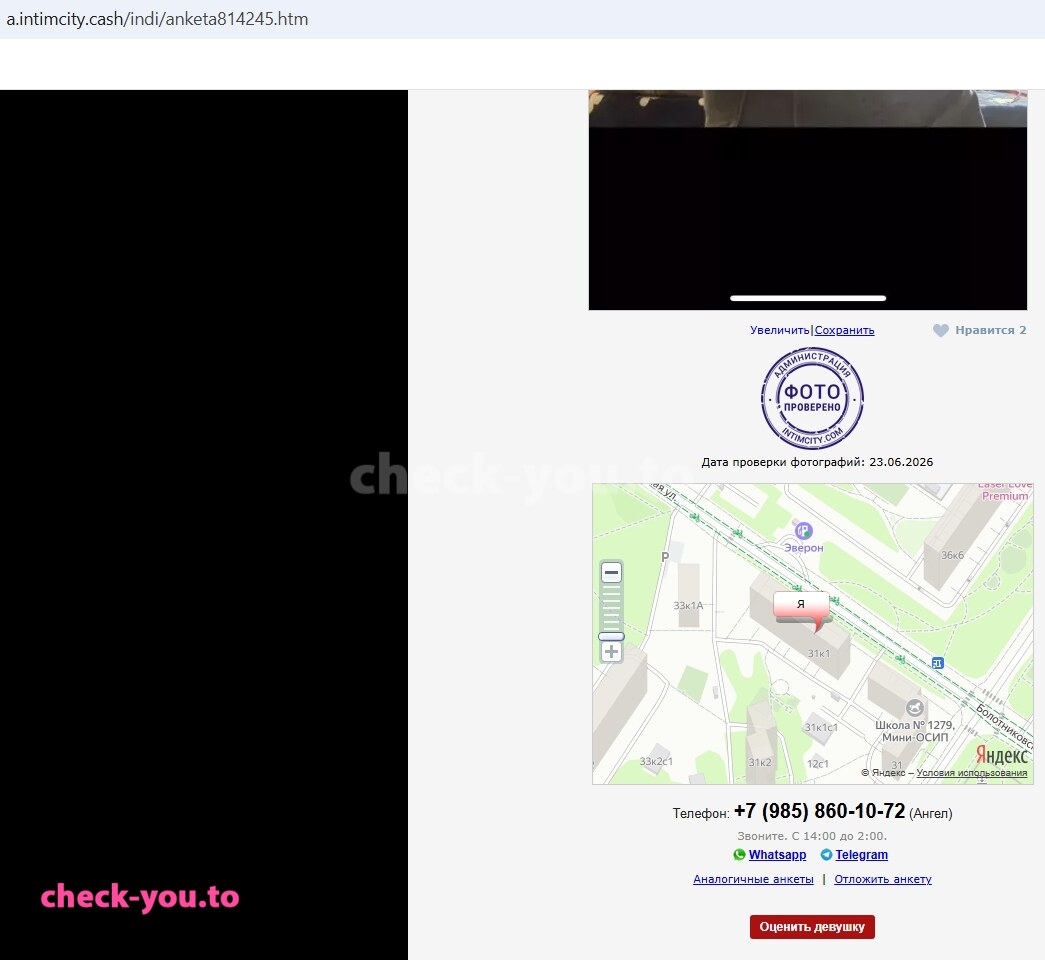Image resolution: width=1045 pixels, height=960 pixels.
Task: Open the Telegram text link
Action: (862, 855)
